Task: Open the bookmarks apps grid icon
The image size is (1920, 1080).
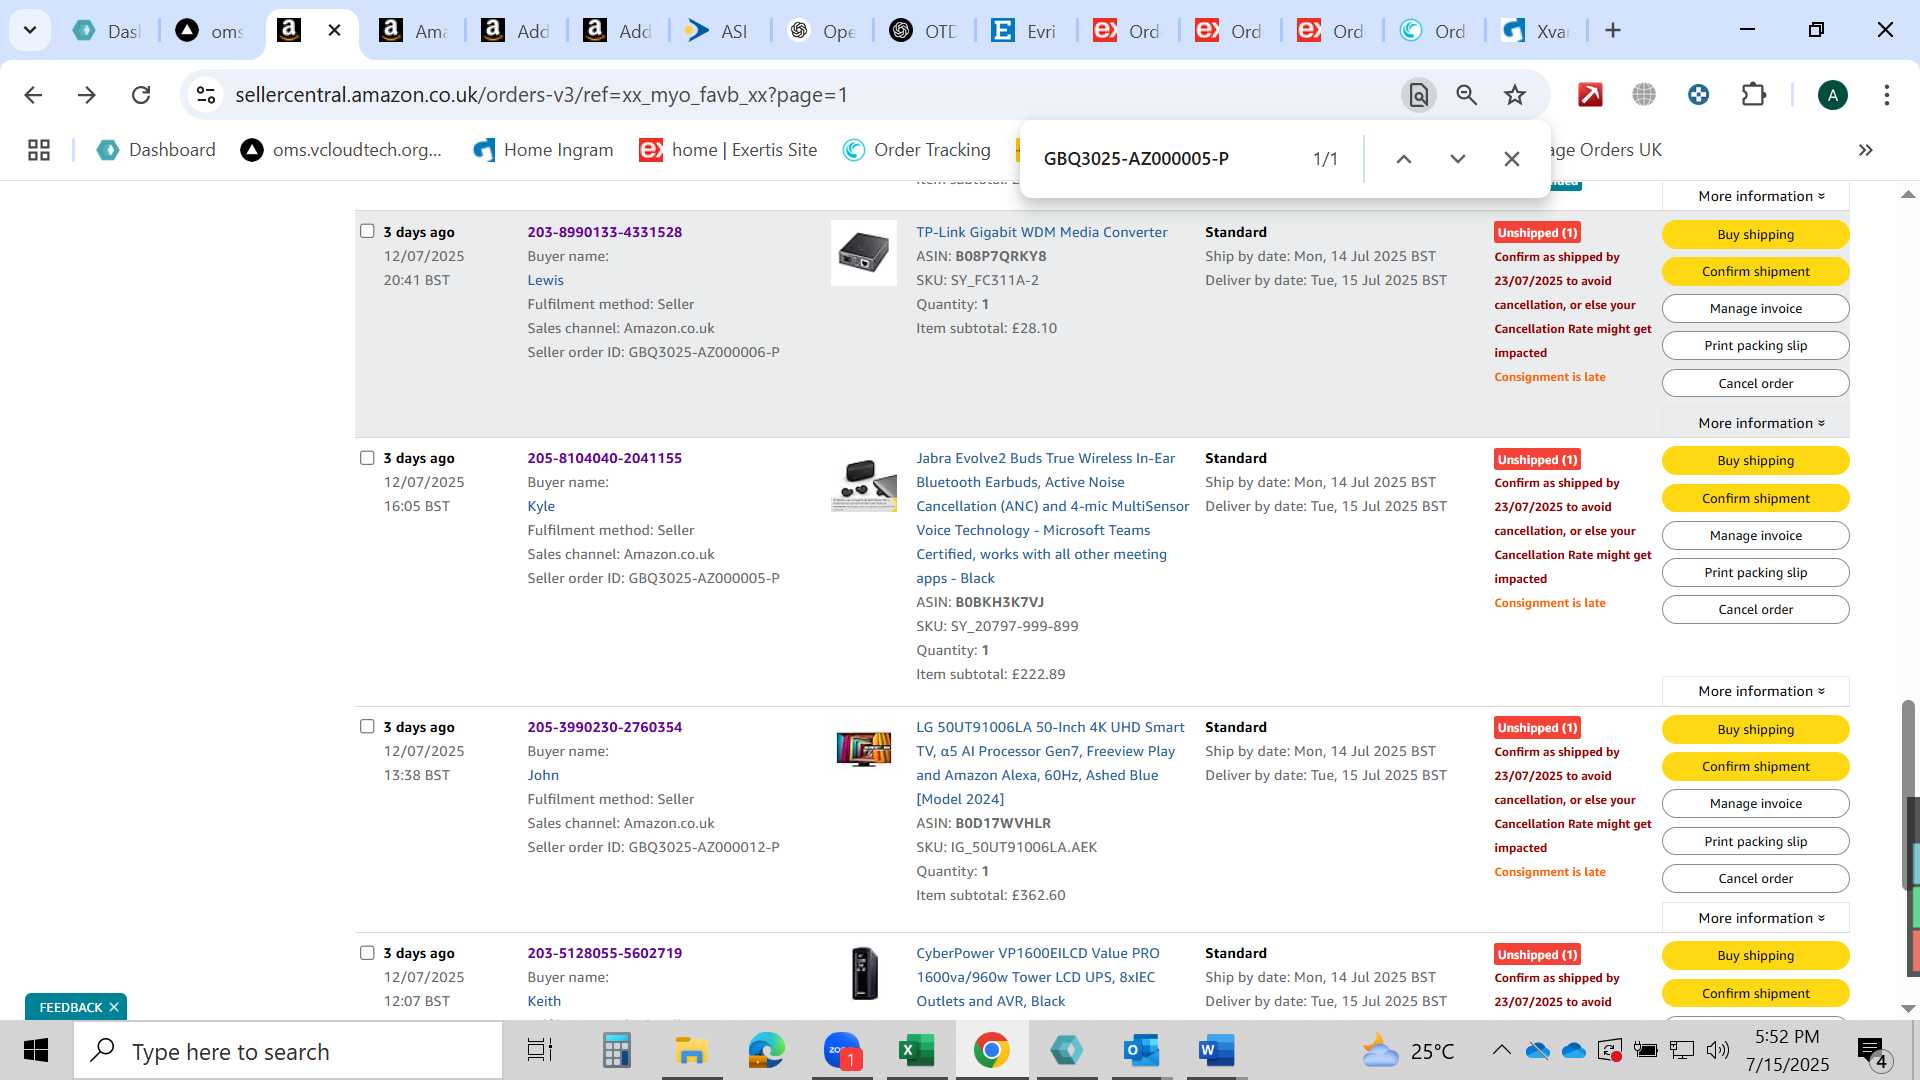Action: click(x=39, y=150)
